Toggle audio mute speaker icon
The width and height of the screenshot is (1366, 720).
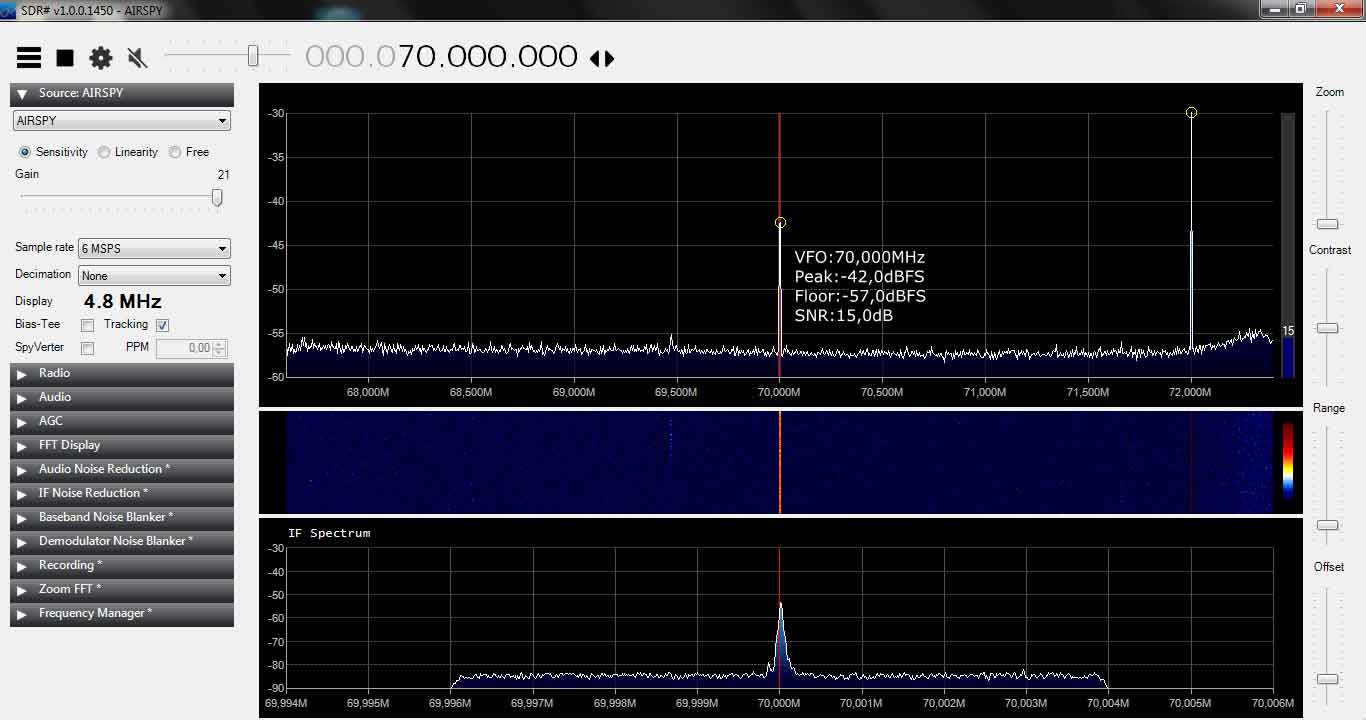[138, 58]
